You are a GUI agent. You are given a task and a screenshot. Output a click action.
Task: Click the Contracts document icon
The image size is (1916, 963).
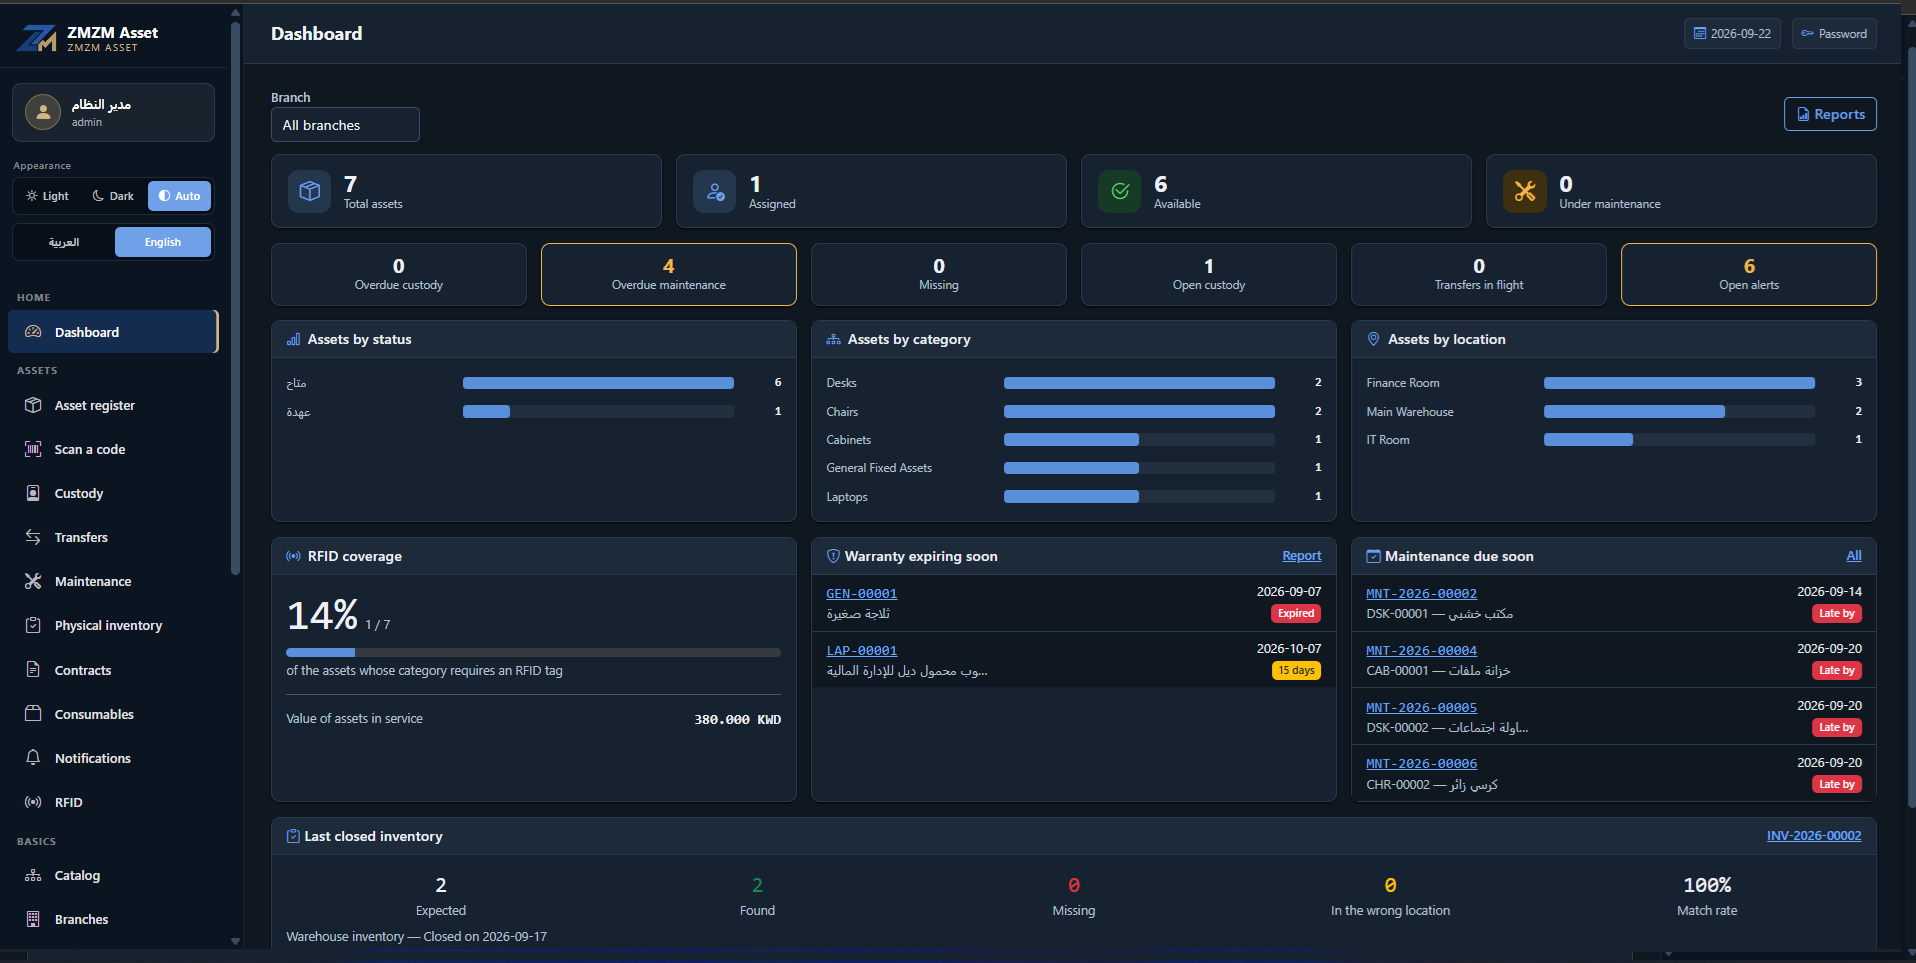click(x=33, y=670)
